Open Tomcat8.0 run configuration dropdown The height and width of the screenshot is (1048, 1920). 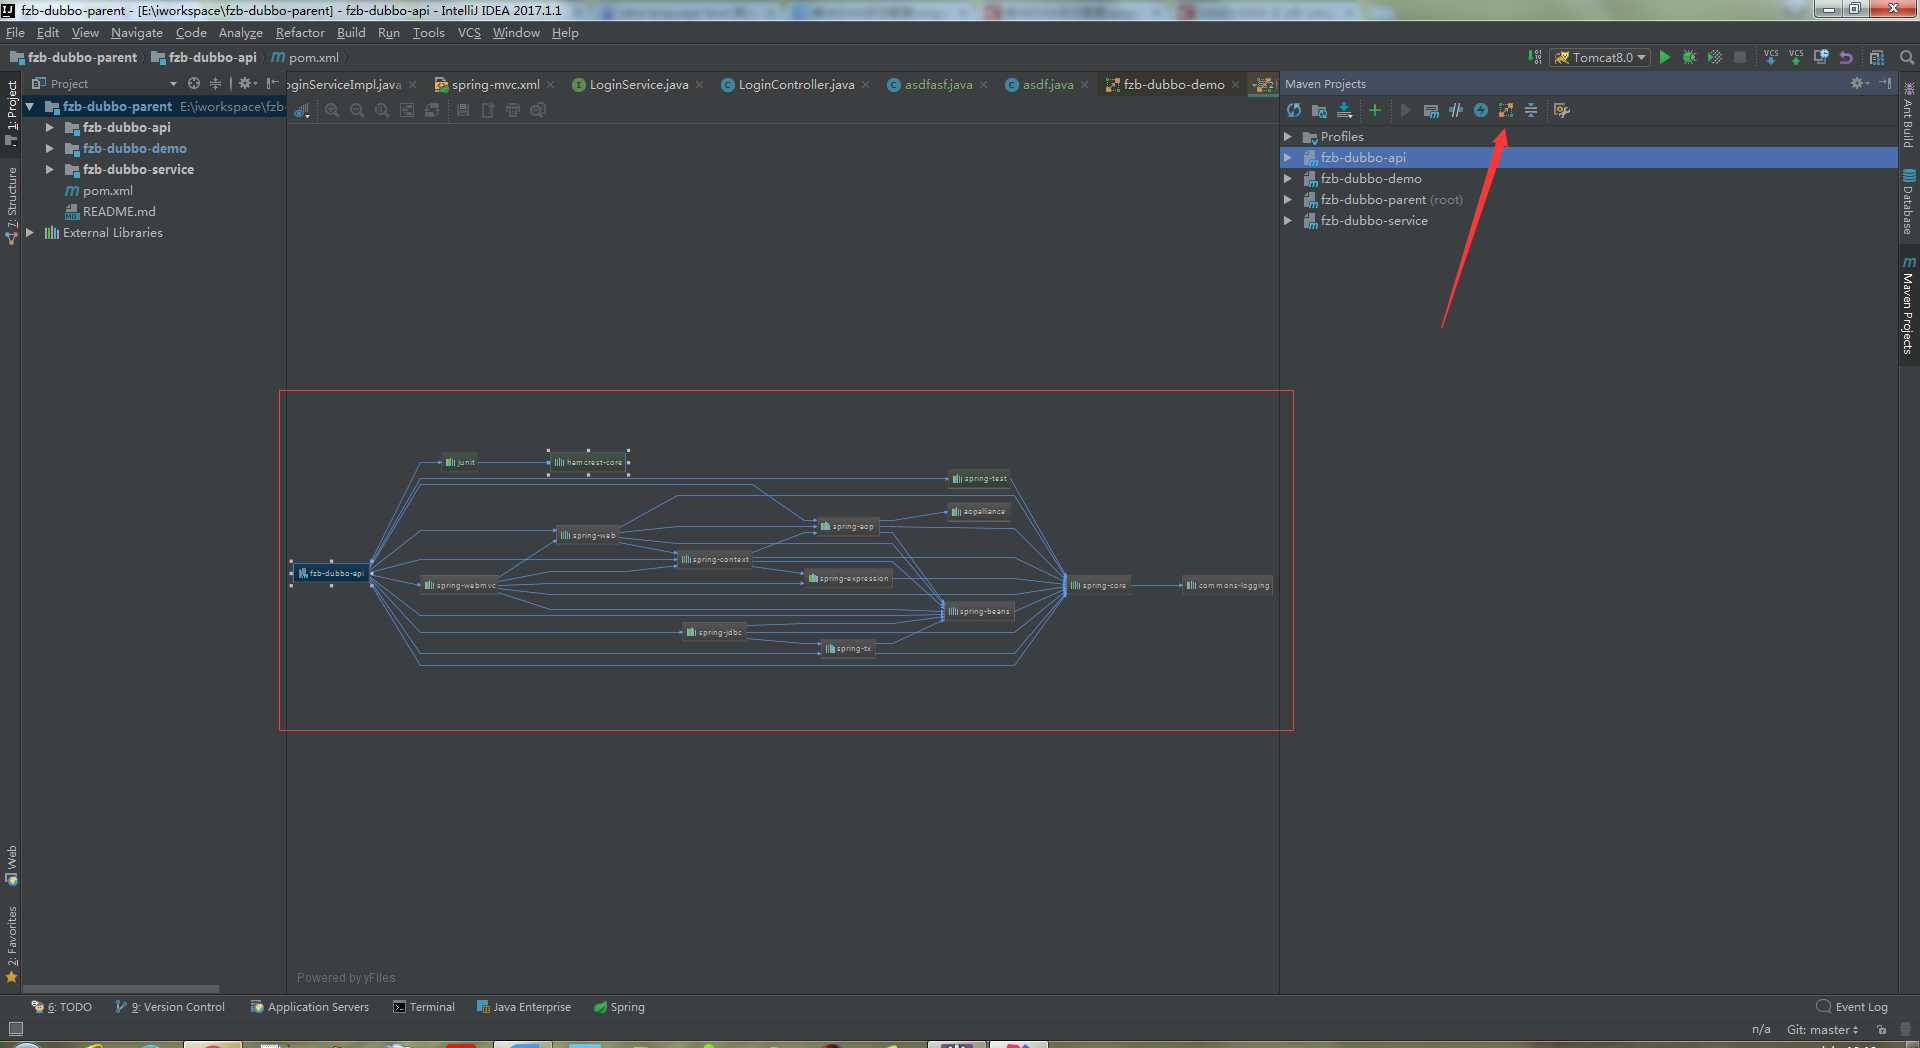(x=1599, y=57)
